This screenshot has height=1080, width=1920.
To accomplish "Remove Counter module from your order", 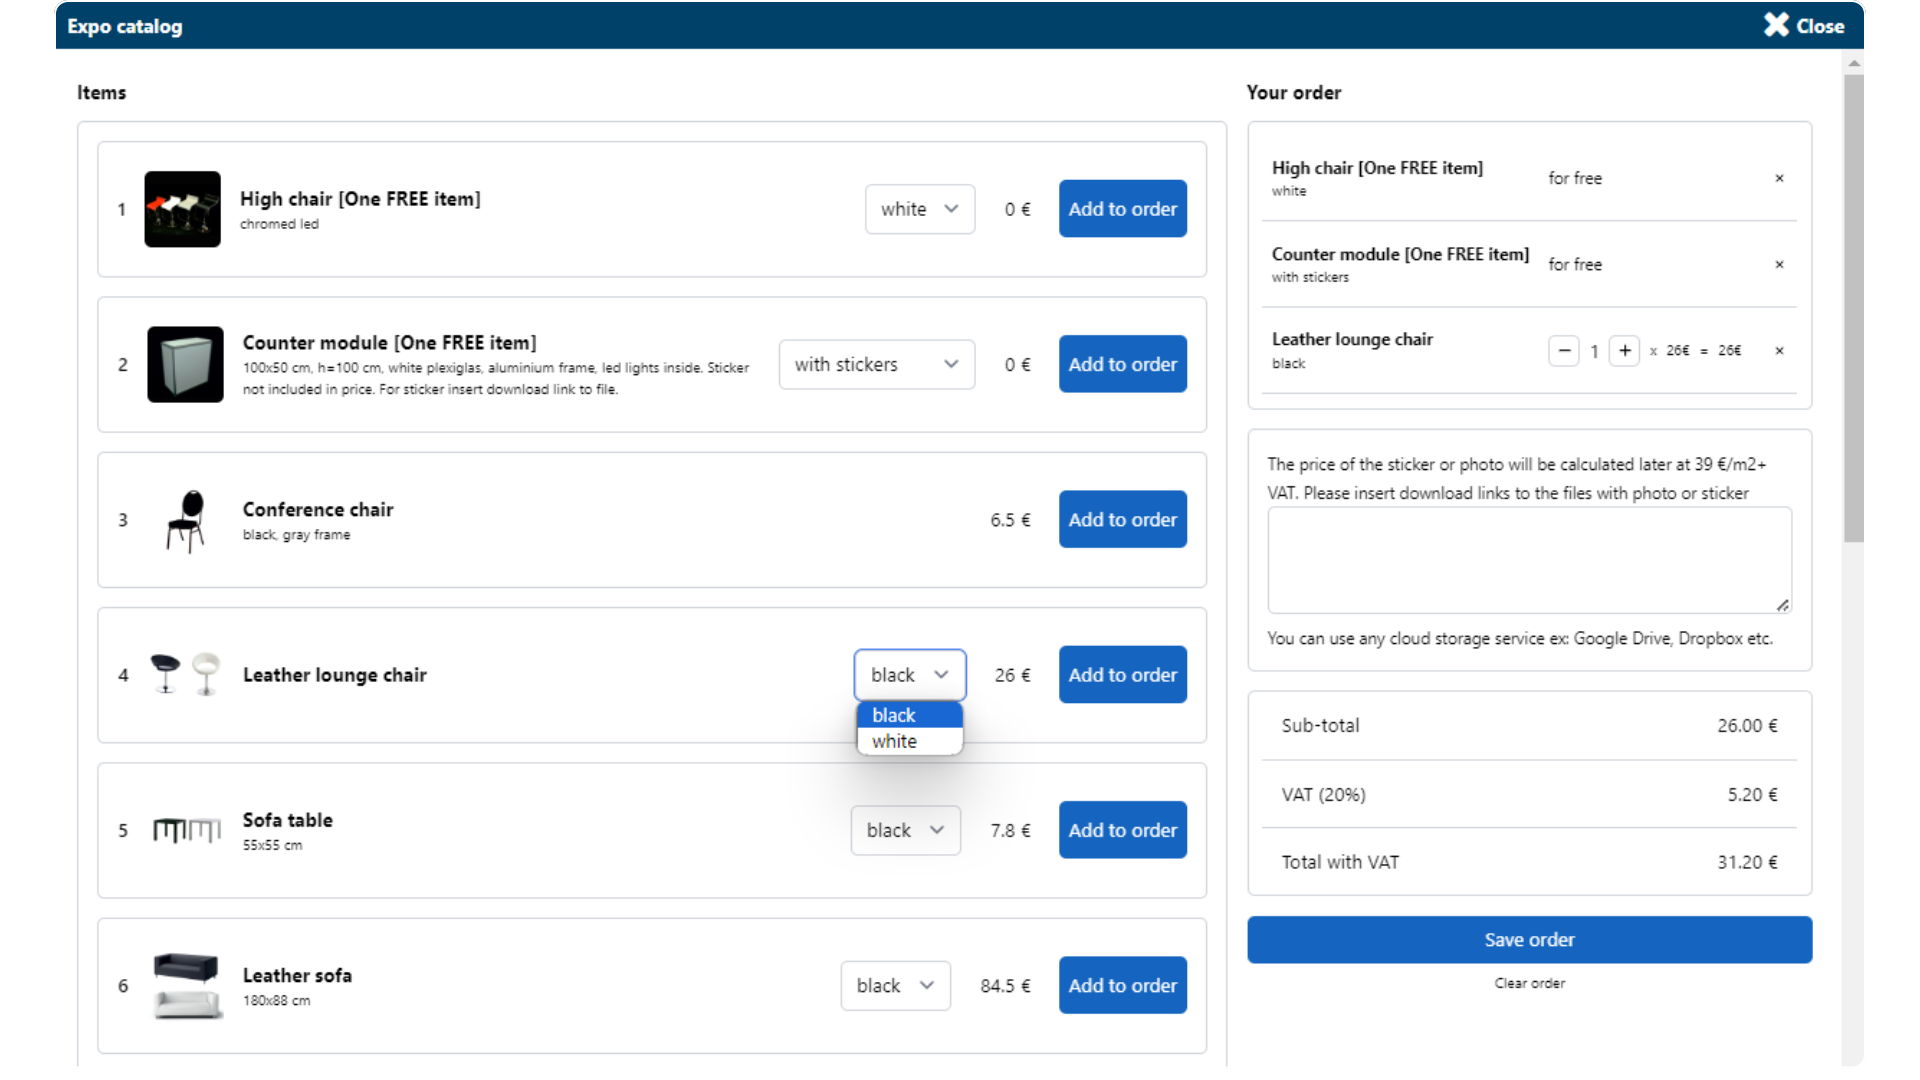I will [1779, 265].
